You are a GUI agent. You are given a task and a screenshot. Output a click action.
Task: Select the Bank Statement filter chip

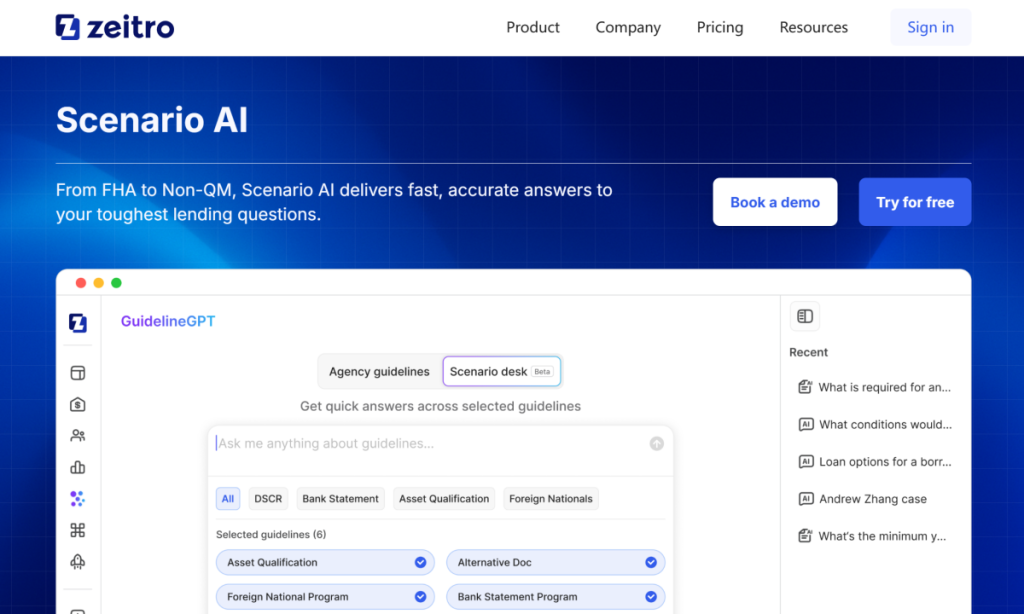coord(340,498)
